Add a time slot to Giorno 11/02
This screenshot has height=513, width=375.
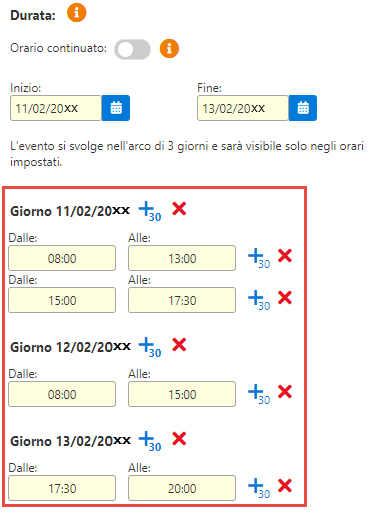[150, 211]
